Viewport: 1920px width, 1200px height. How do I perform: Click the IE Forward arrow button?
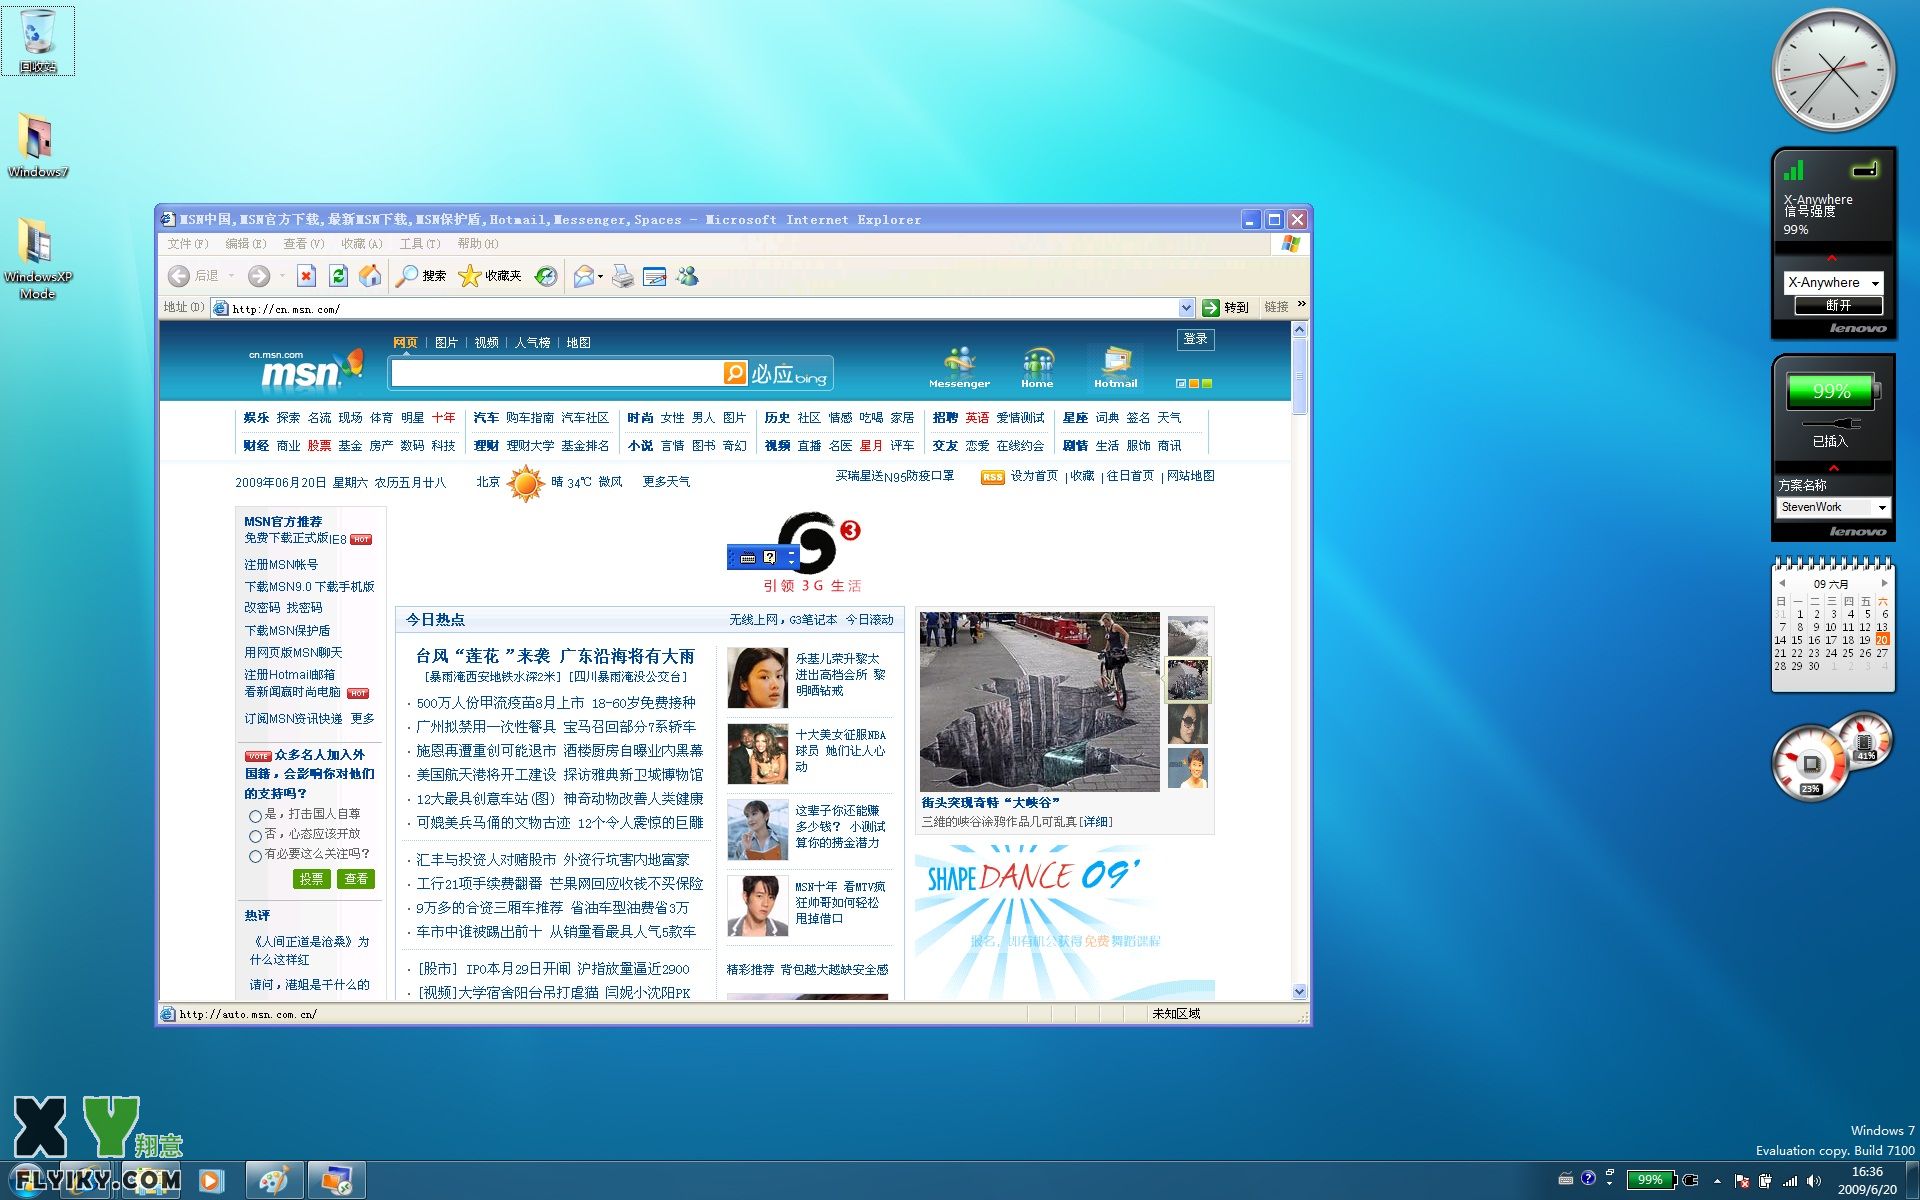point(259,276)
